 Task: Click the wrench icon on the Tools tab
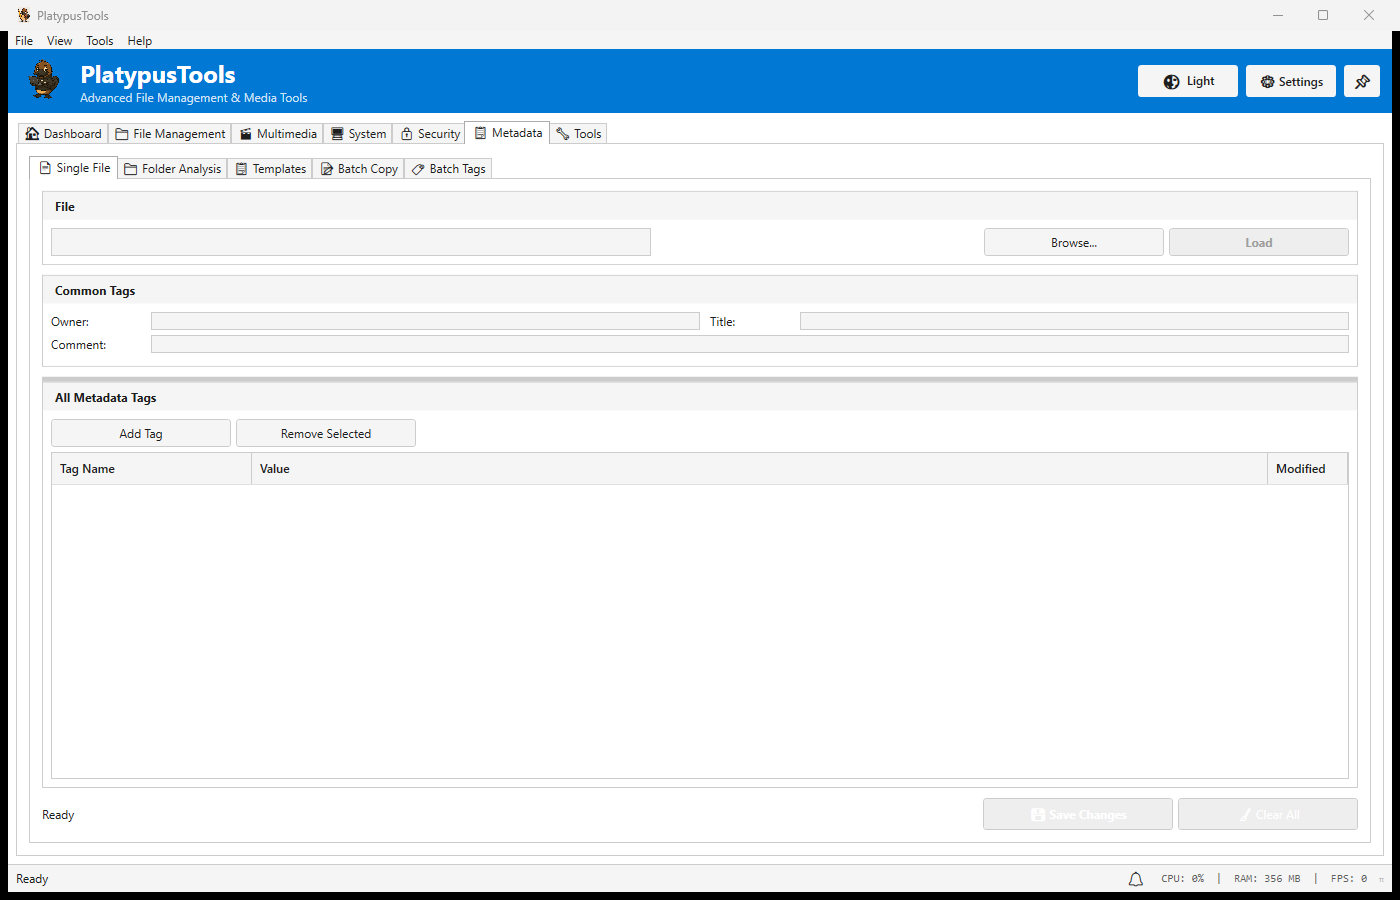coord(562,132)
